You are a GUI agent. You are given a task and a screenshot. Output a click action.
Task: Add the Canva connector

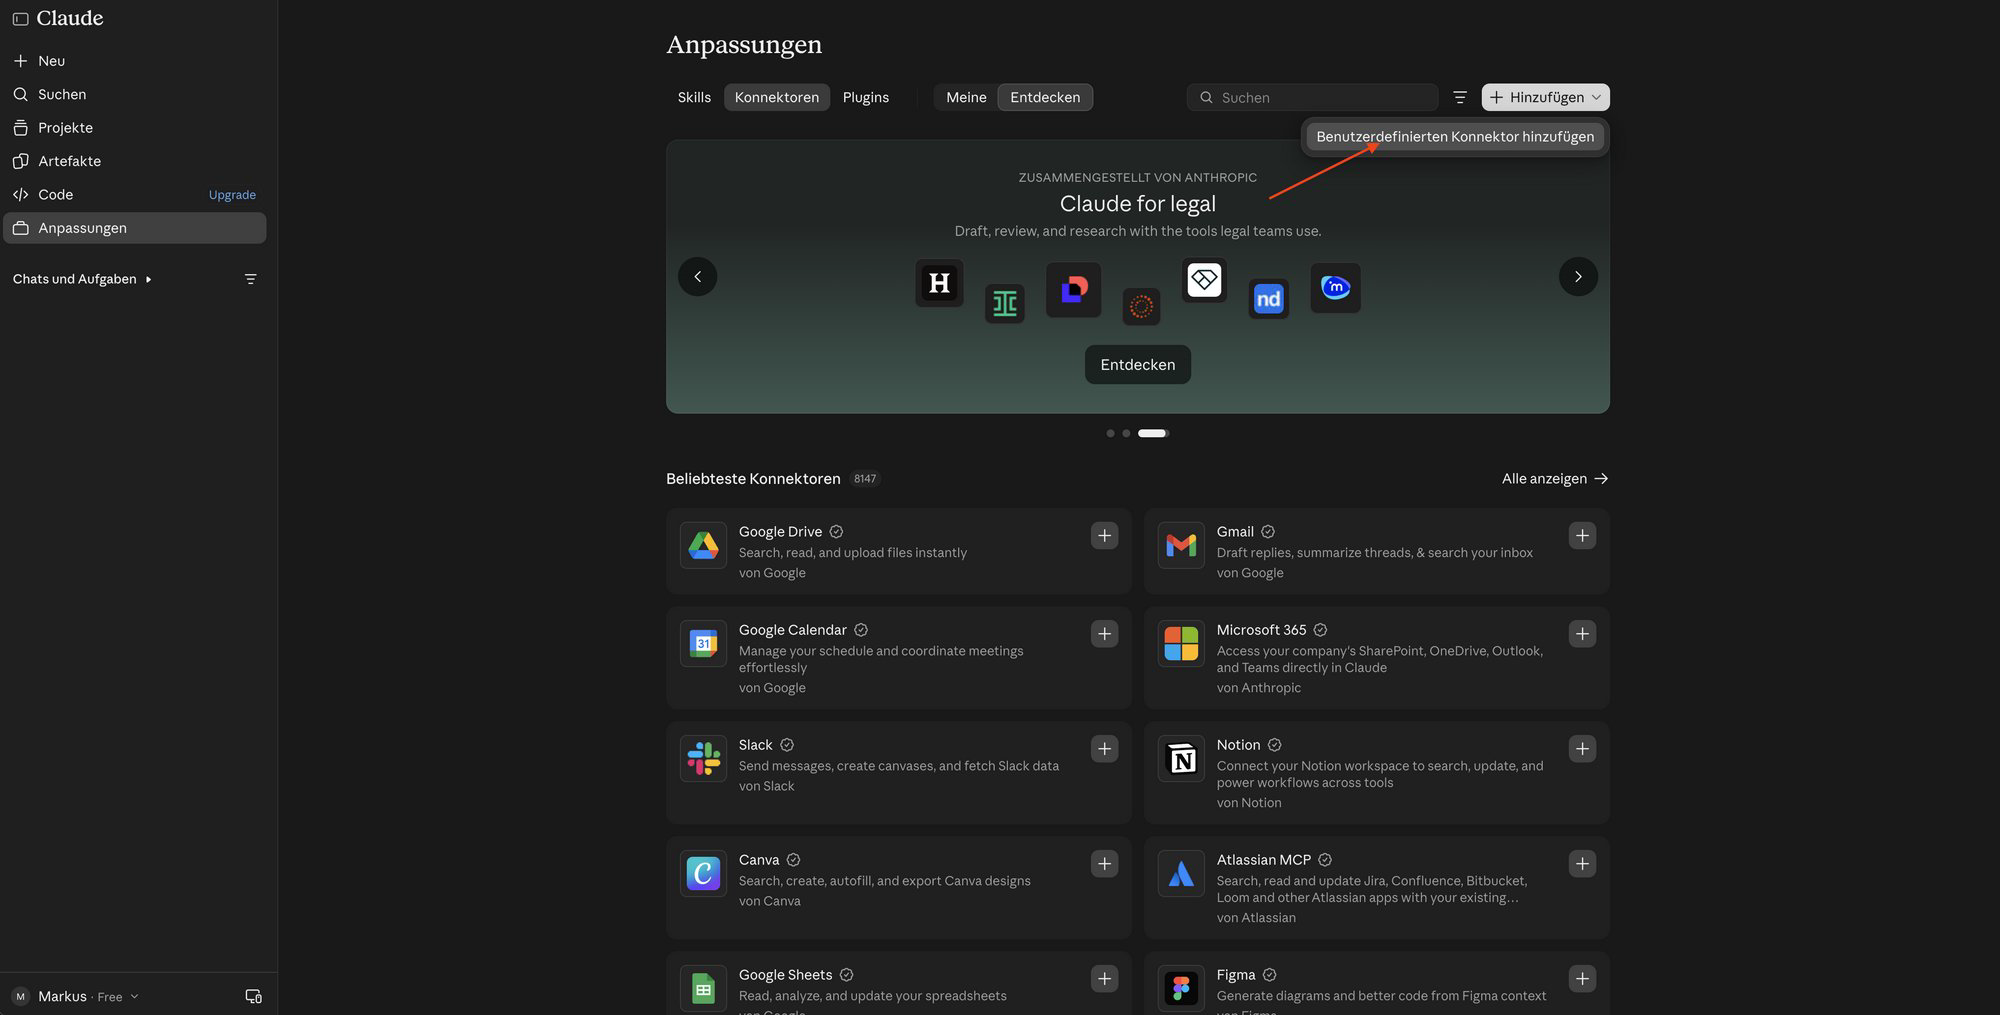pos(1104,864)
